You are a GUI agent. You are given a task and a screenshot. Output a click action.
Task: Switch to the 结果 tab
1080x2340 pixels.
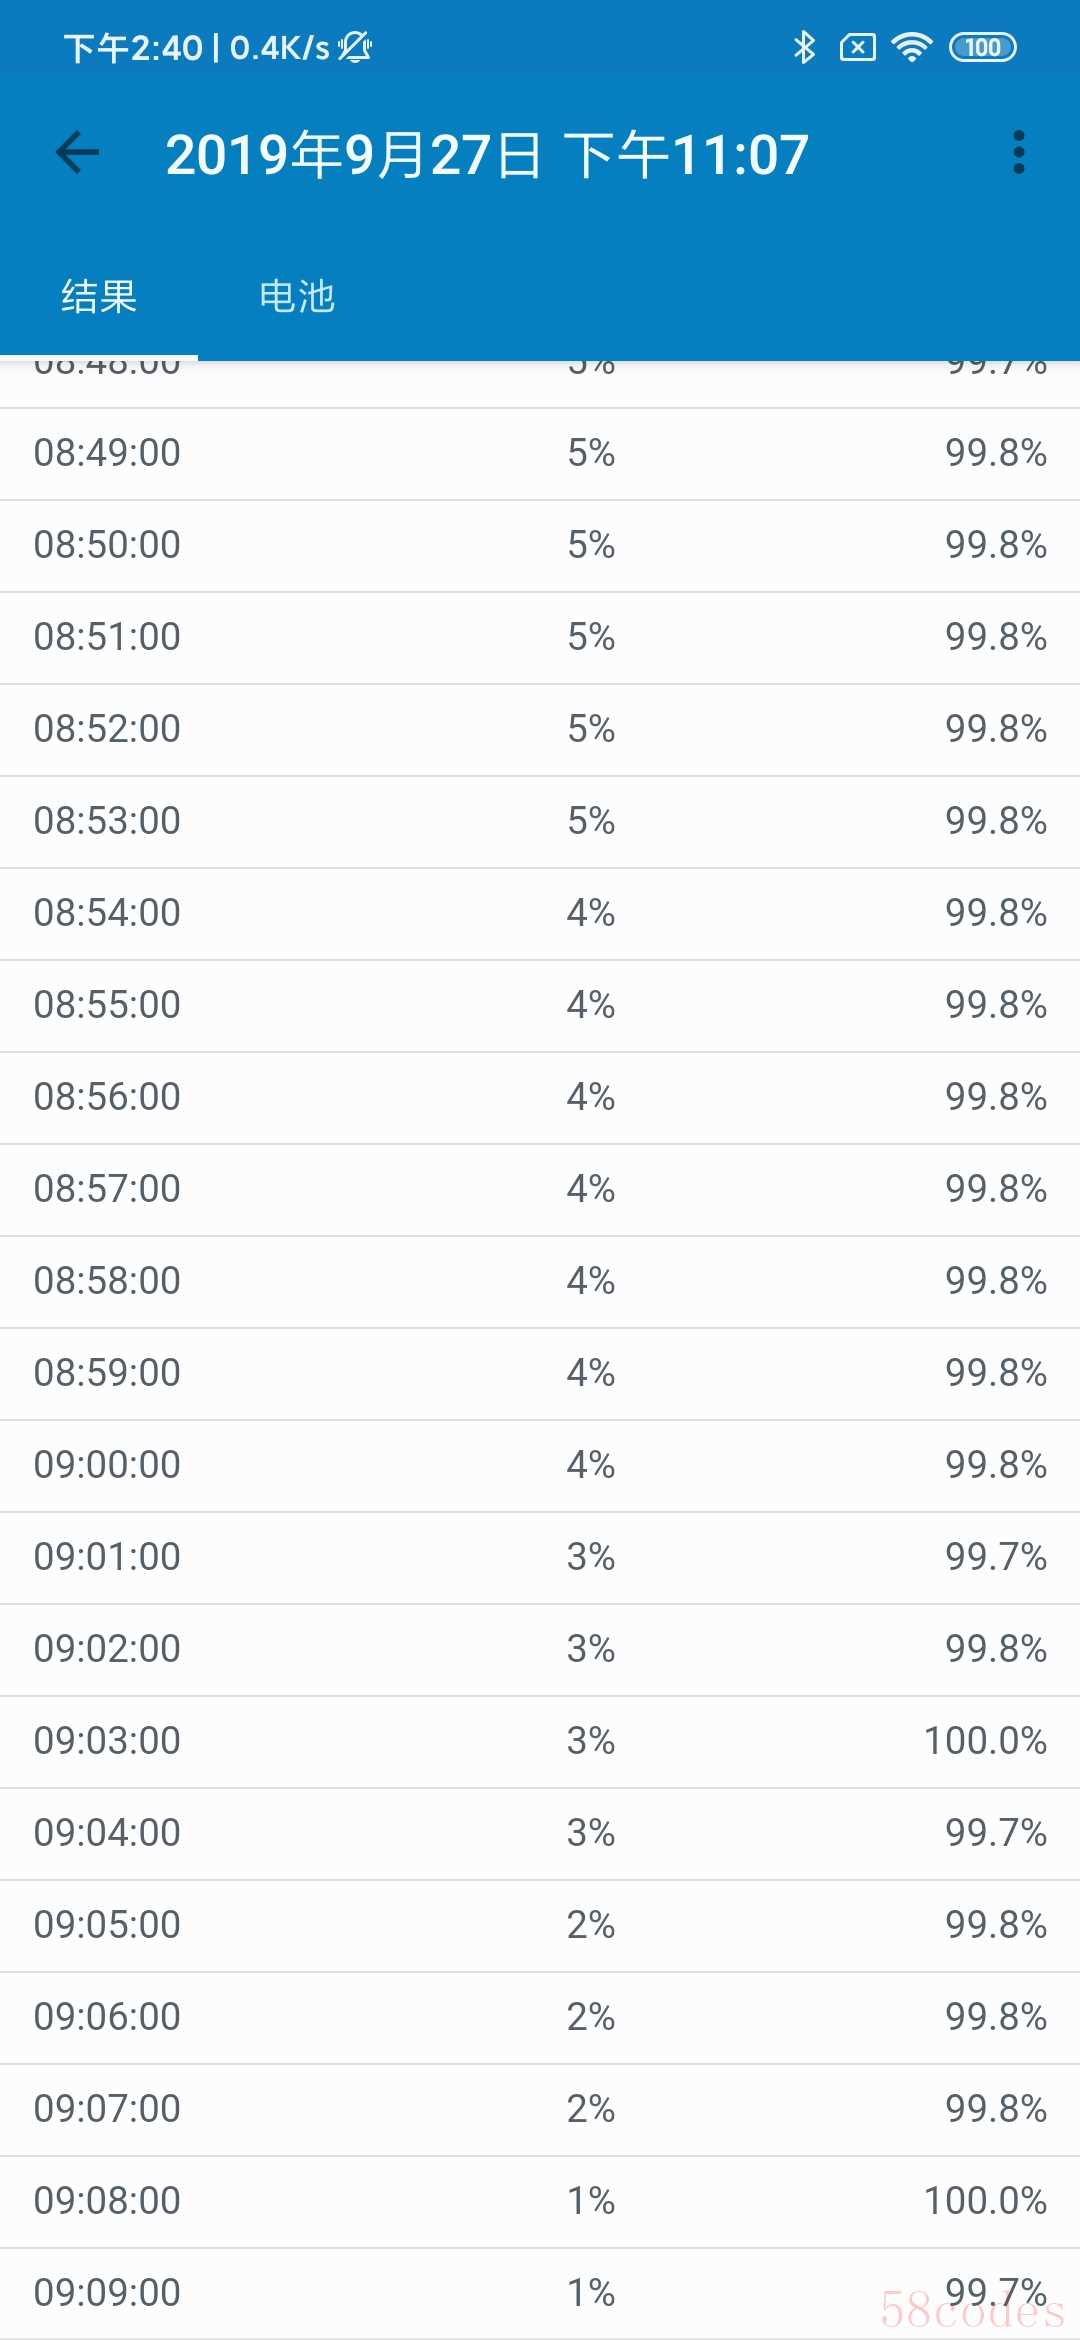pos(99,297)
